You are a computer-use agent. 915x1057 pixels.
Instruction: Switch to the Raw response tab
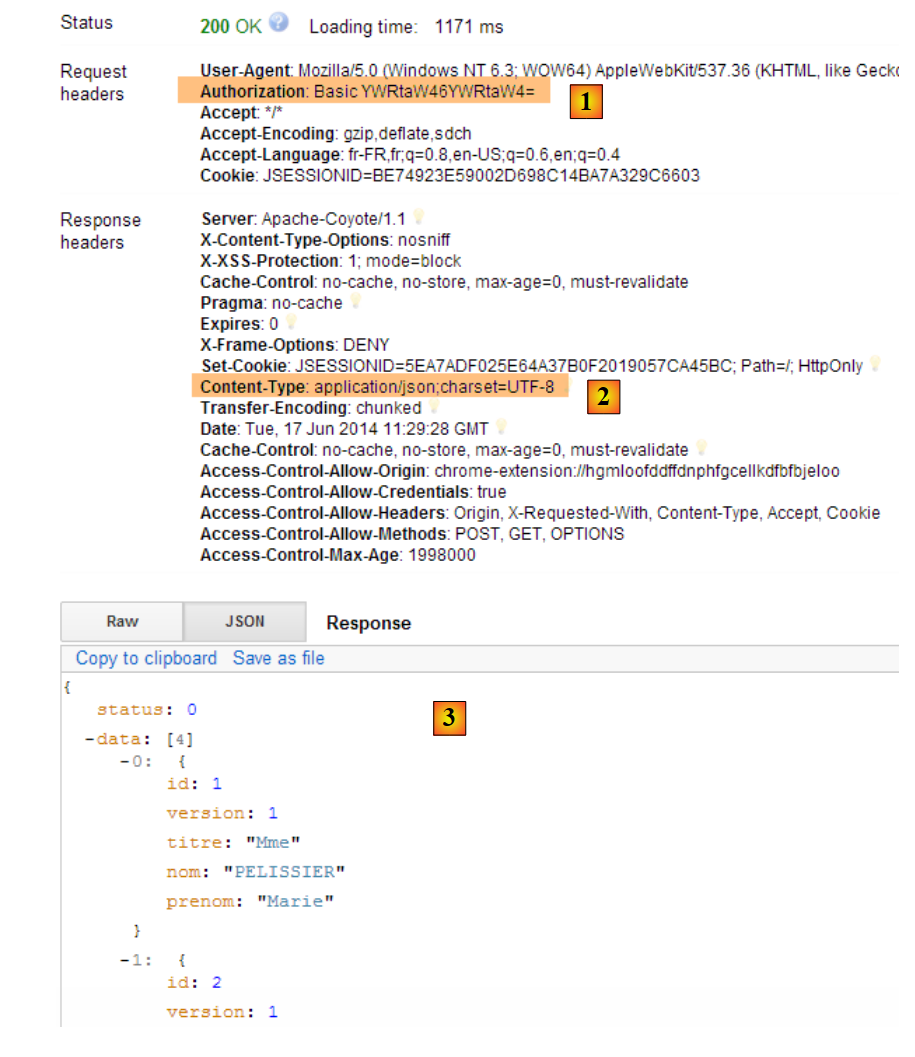122,621
